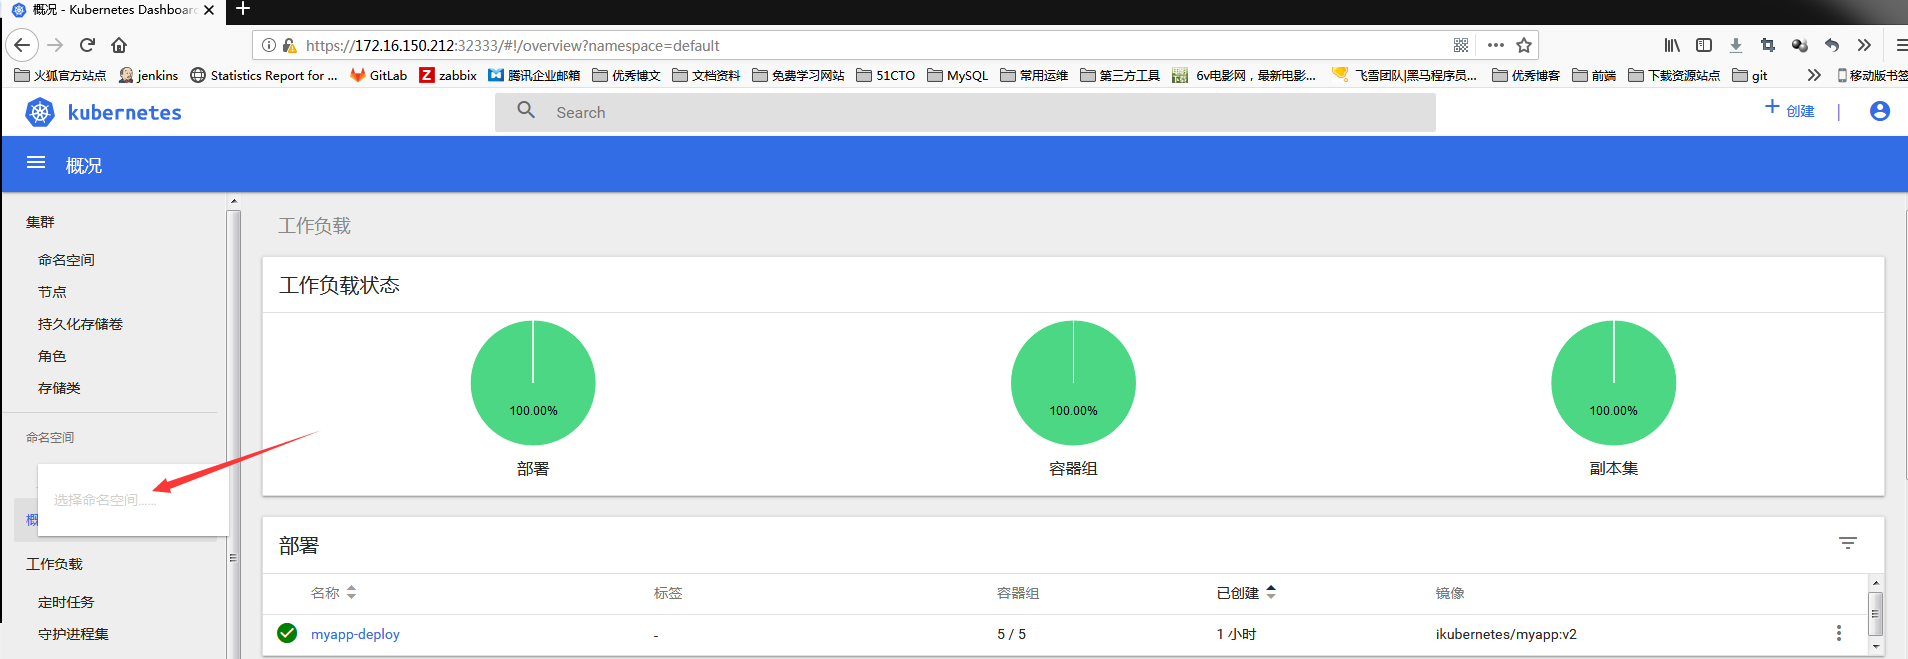The image size is (1908, 659).
Task: Click the screenshot crop icon in toolbar
Action: [1768, 45]
